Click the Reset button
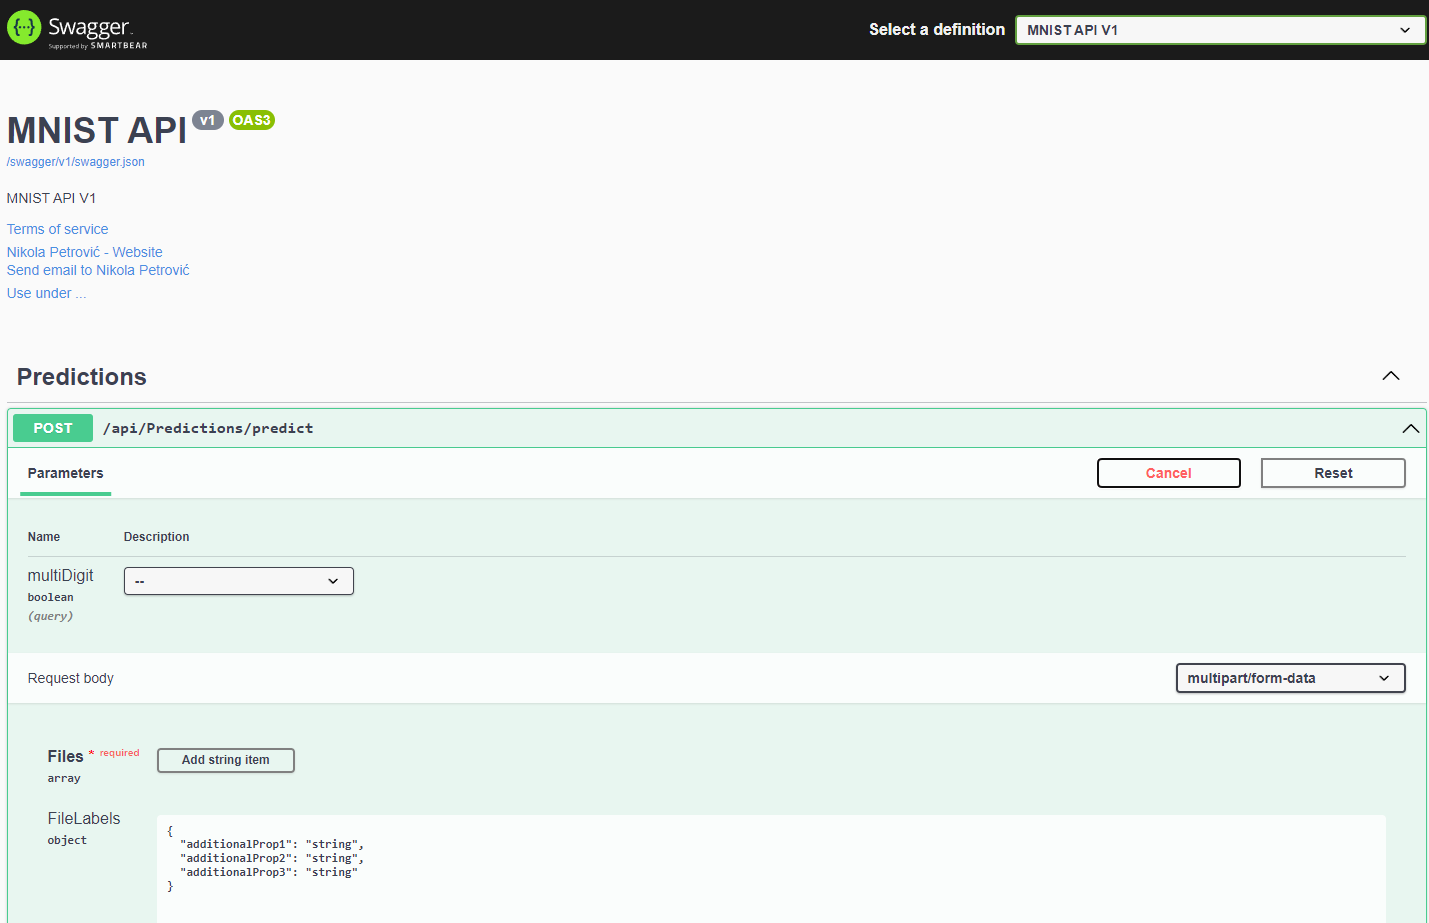 (x=1333, y=473)
